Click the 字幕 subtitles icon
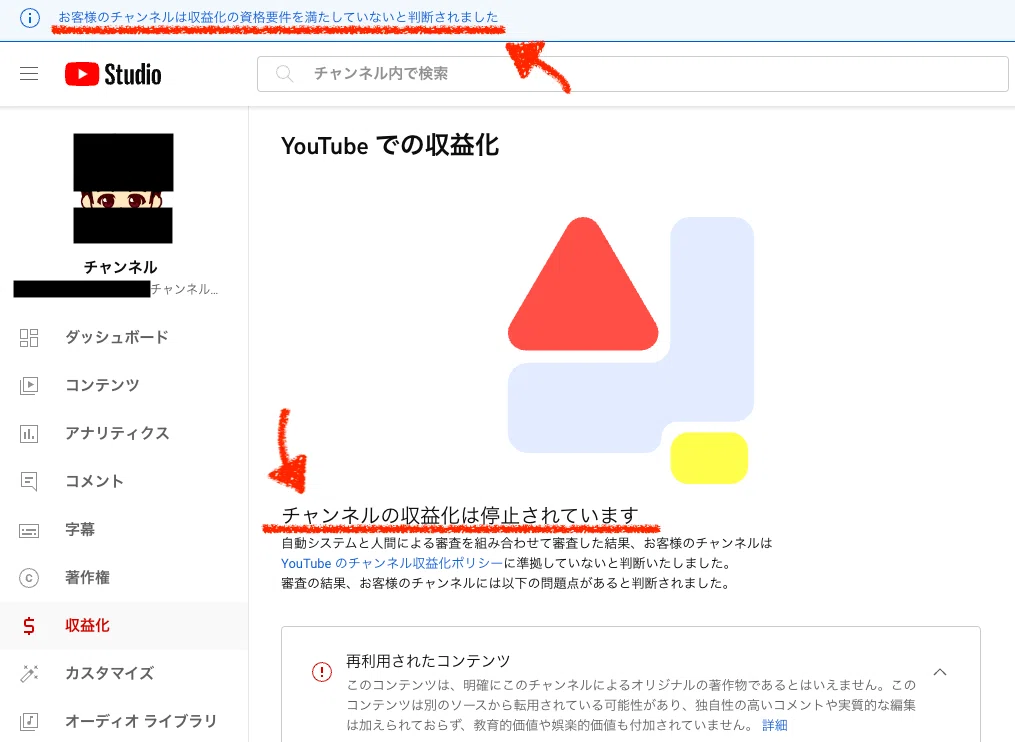The image size is (1015, 742). tap(29, 530)
